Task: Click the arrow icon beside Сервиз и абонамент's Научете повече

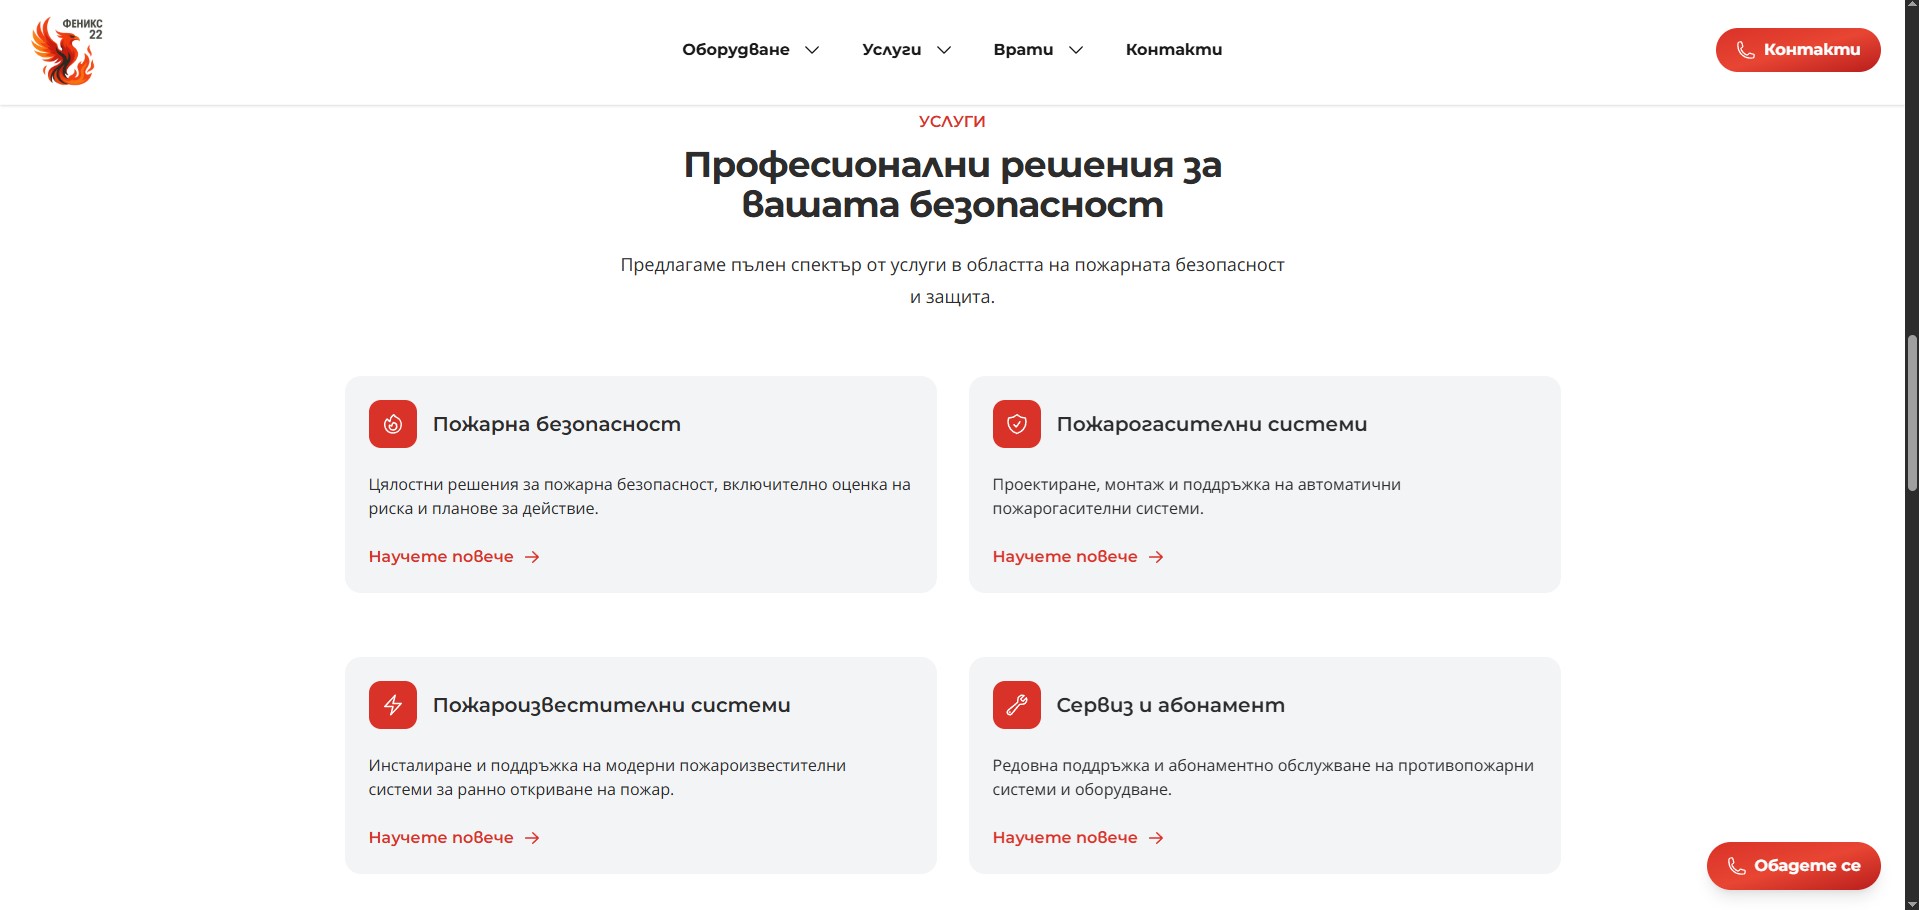Action: click(x=1156, y=837)
